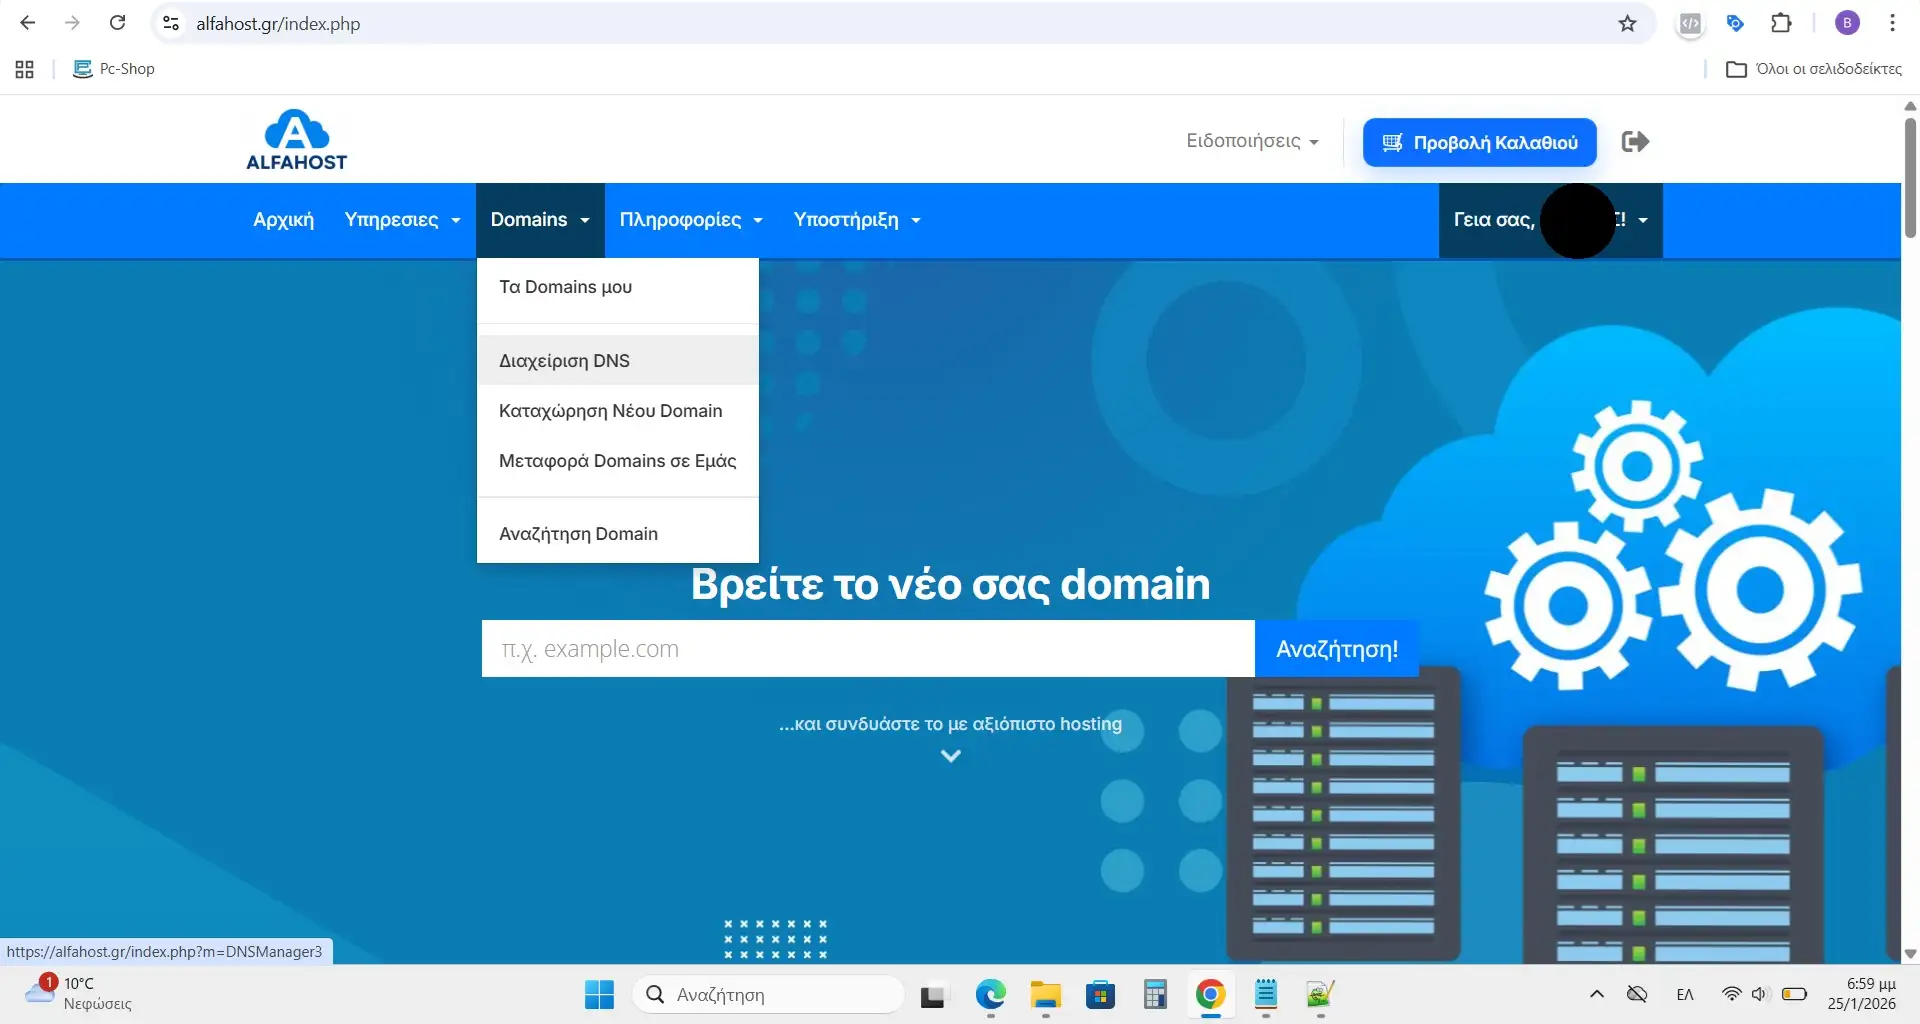Screen dimensions: 1920x1024
Task: Open Όλοι οι σελιδοδείκτες folder
Action: [x=1813, y=69]
